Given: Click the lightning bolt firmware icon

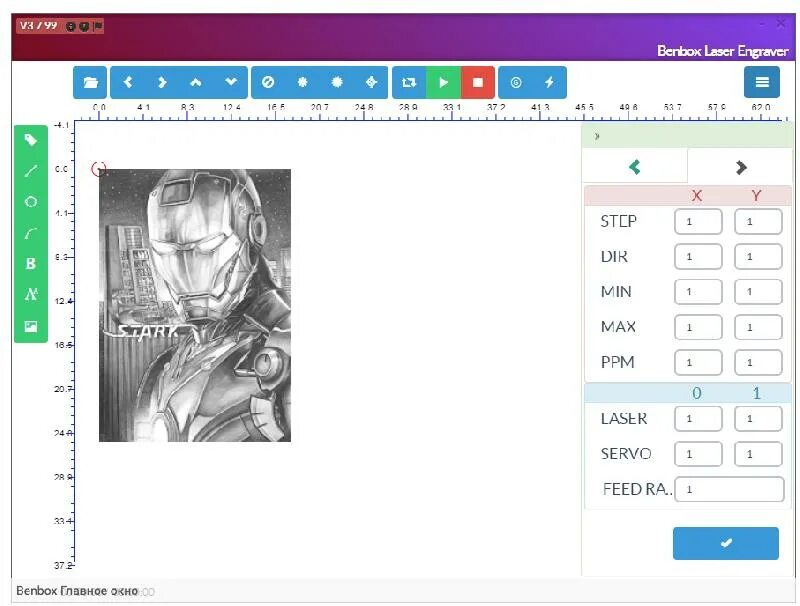Looking at the screenshot, I should pyautogui.click(x=549, y=82).
